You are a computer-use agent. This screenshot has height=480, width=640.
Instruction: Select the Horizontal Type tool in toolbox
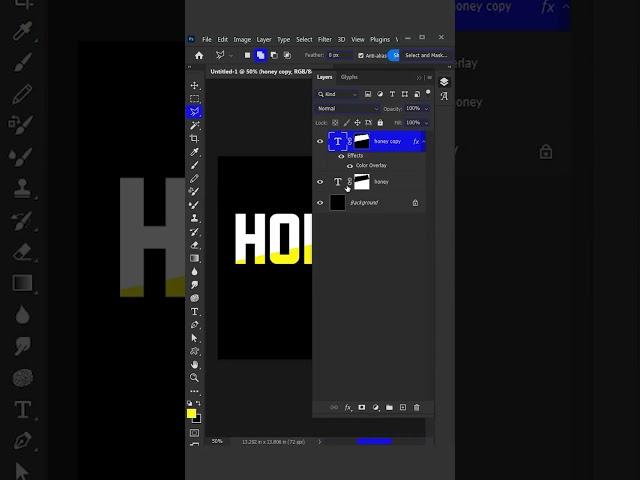194,311
